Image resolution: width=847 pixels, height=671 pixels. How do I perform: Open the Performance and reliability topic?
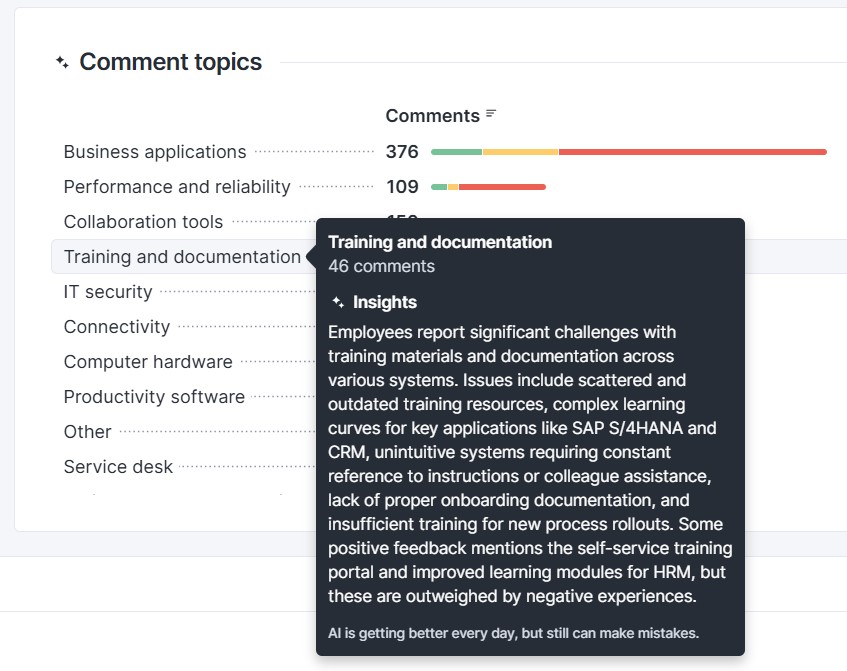coord(177,187)
